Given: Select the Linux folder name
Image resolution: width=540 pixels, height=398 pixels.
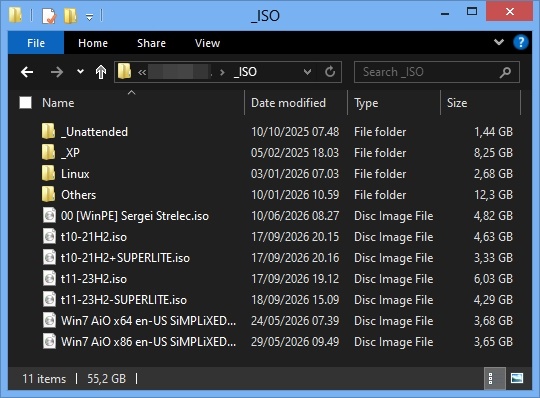Looking at the screenshot, I should [75, 174].
